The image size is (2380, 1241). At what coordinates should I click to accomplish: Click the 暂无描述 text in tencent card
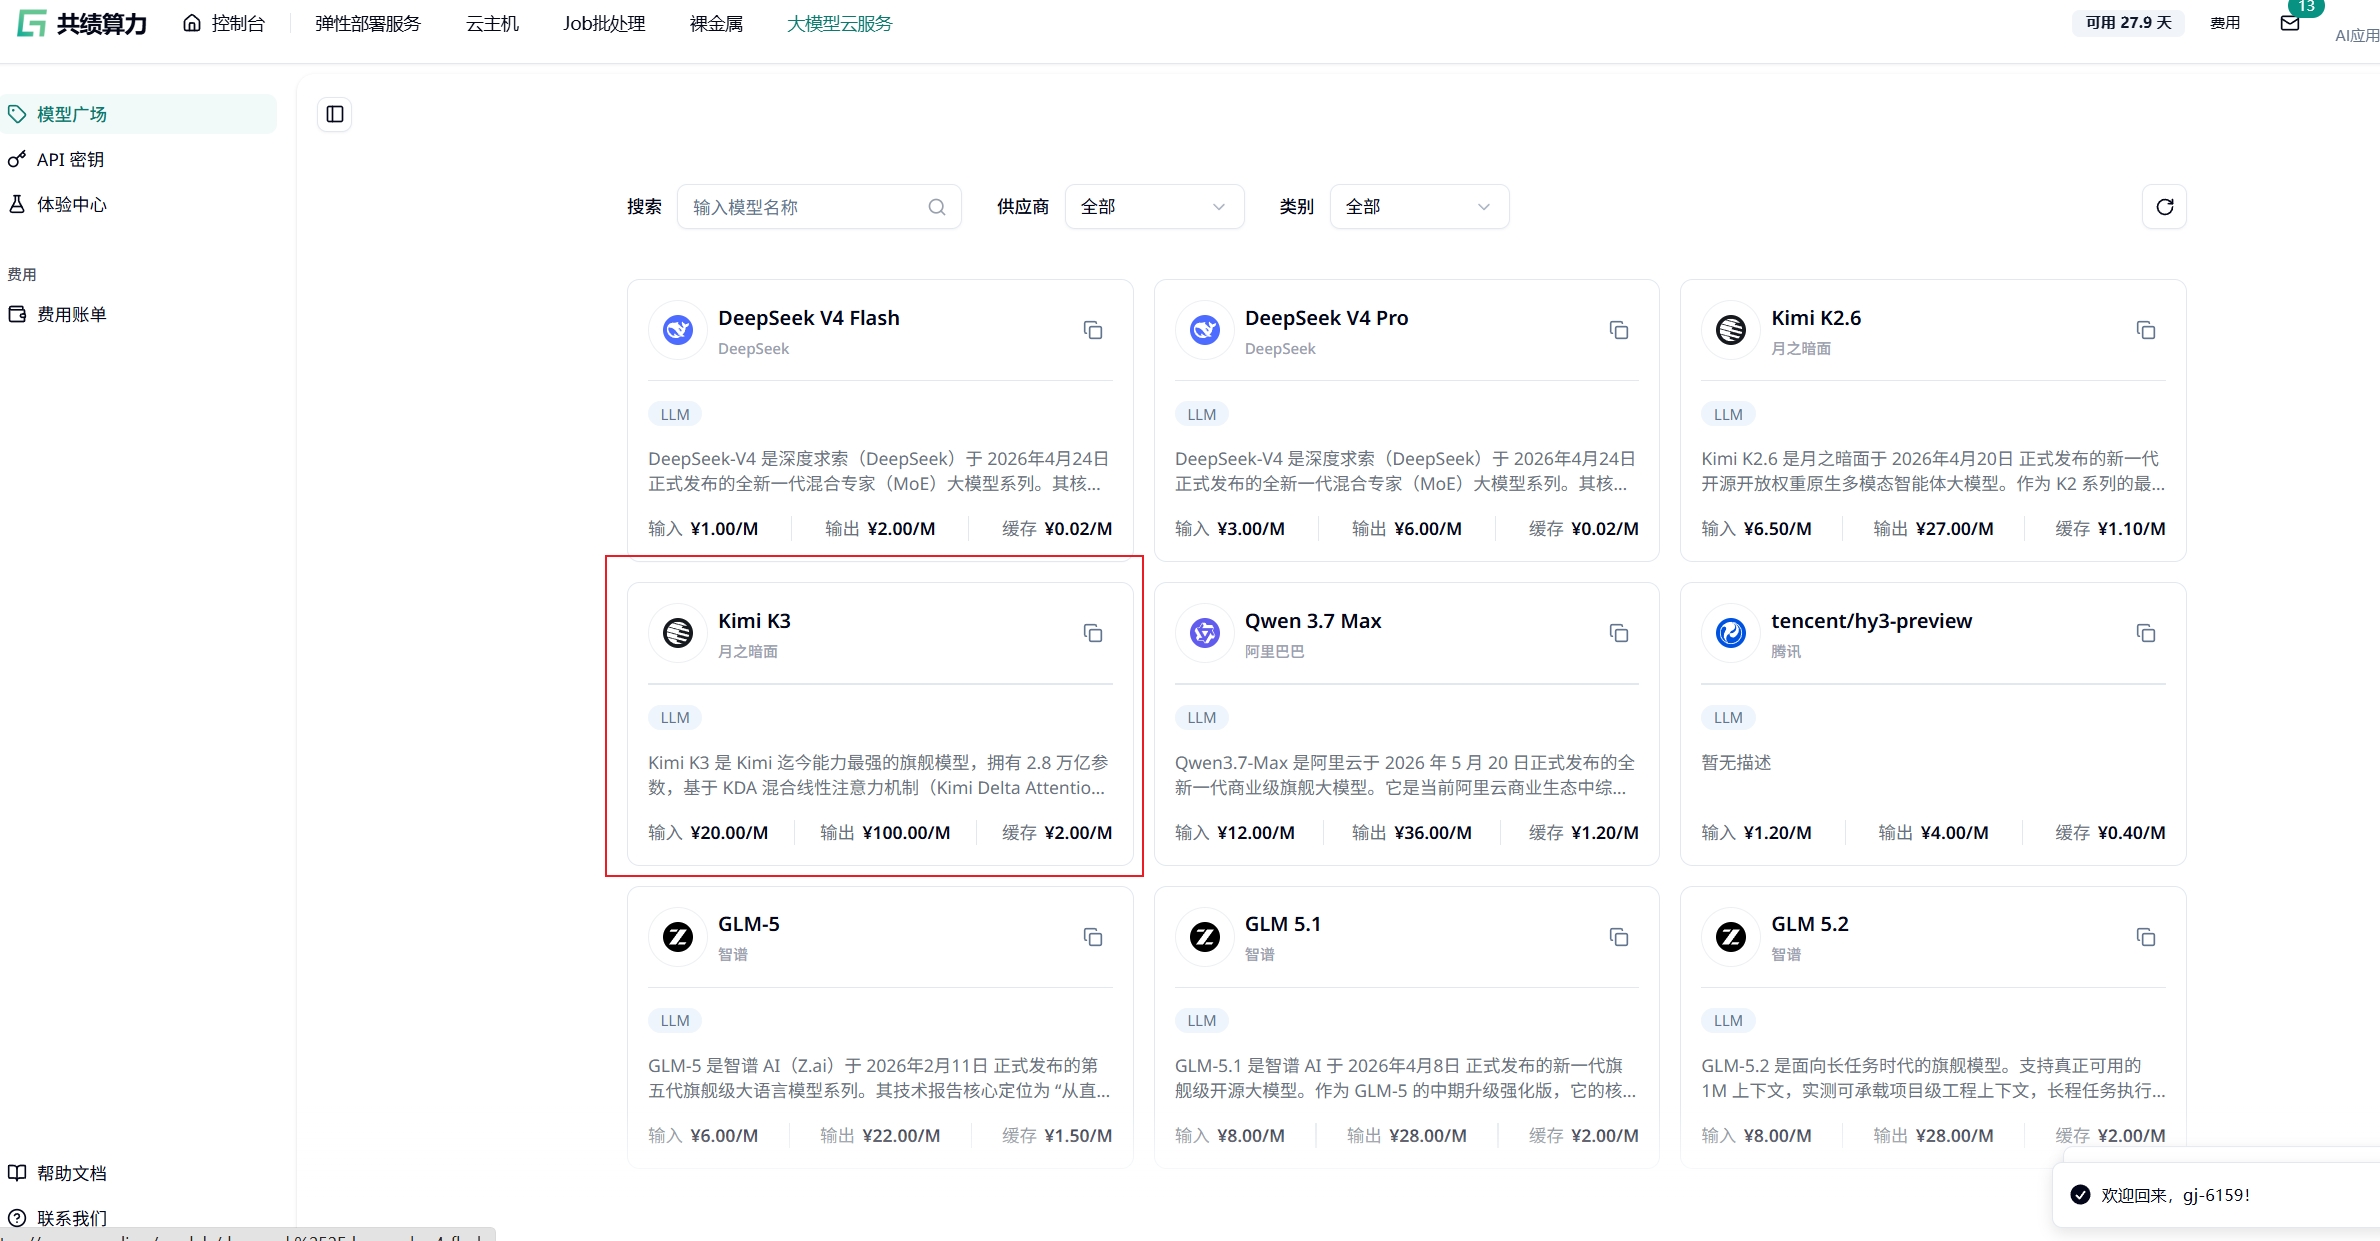(1736, 762)
